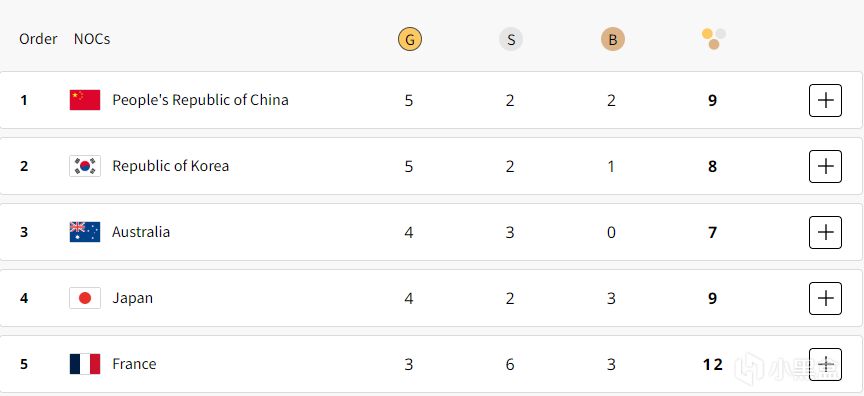Click the silver medal S icon
The height and width of the screenshot is (396, 864).
point(511,40)
